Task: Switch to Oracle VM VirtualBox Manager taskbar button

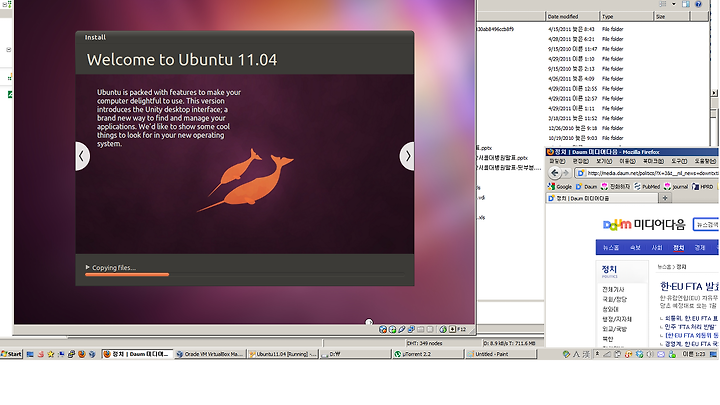Action: pos(210,354)
